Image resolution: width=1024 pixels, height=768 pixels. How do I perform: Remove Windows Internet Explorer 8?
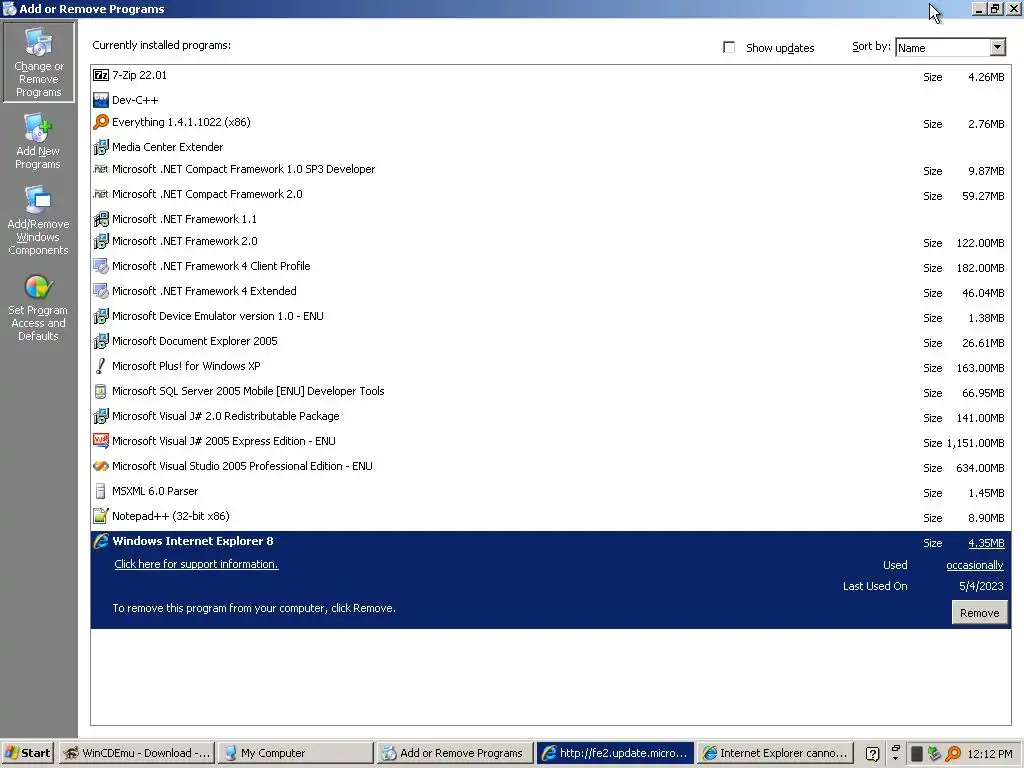(979, 613)
